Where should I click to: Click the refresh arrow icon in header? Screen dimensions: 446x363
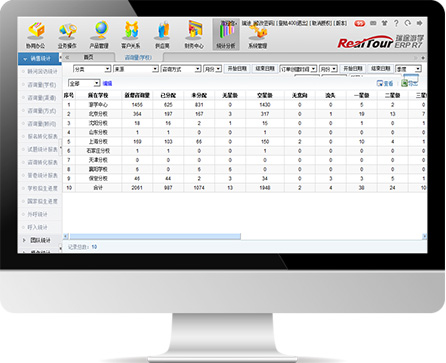(x=408, y=23)
